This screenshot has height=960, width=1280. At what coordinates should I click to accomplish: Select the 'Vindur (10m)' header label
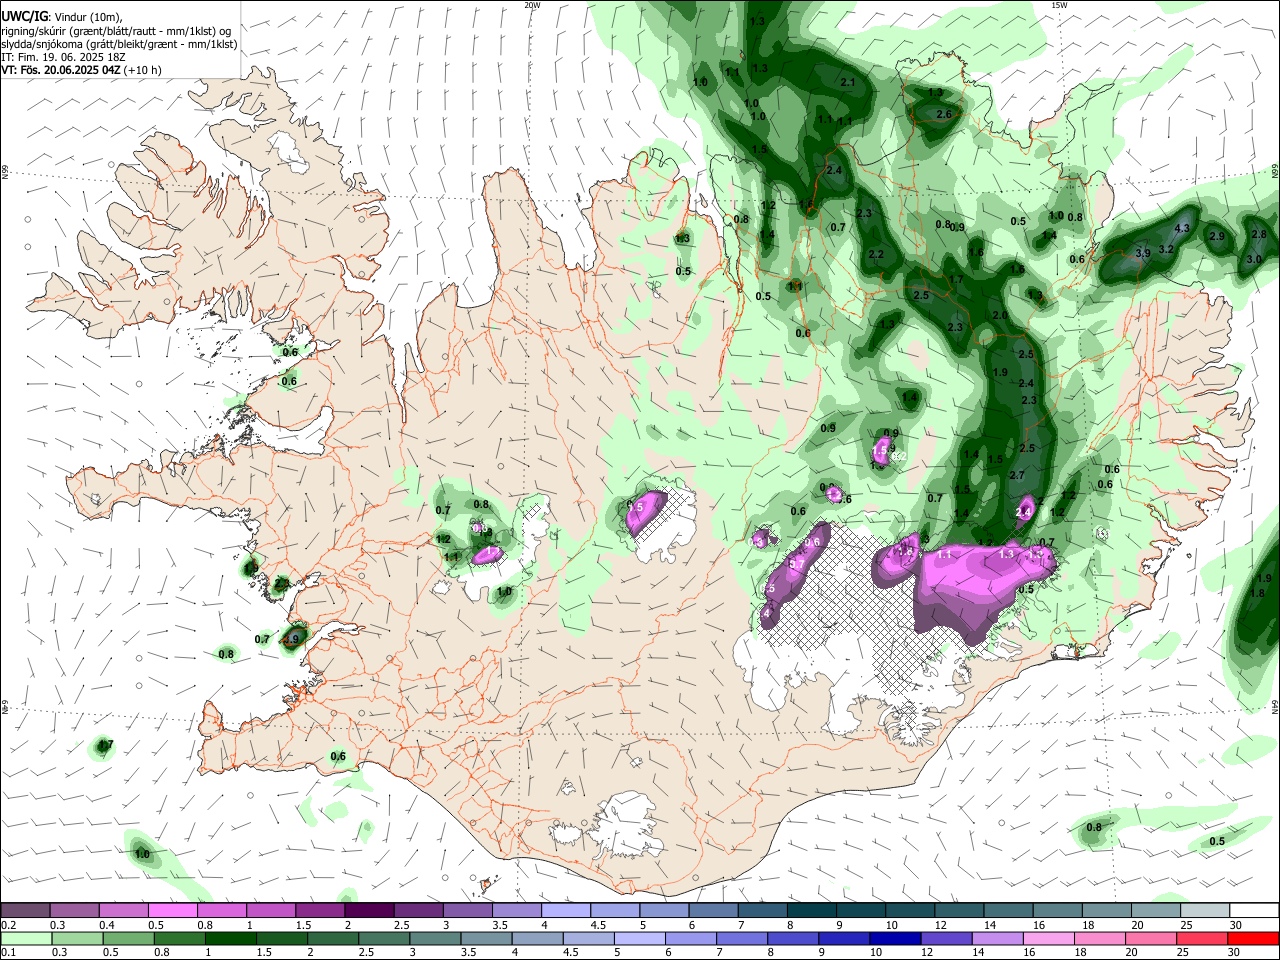(87, 17)
